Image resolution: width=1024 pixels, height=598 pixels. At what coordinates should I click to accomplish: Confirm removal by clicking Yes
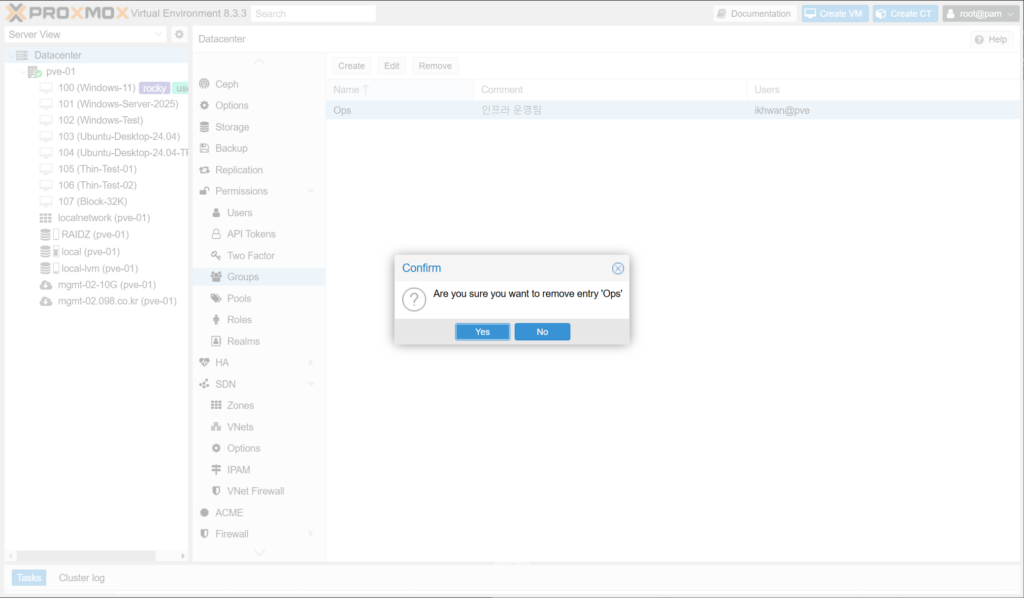click(482, 332)
